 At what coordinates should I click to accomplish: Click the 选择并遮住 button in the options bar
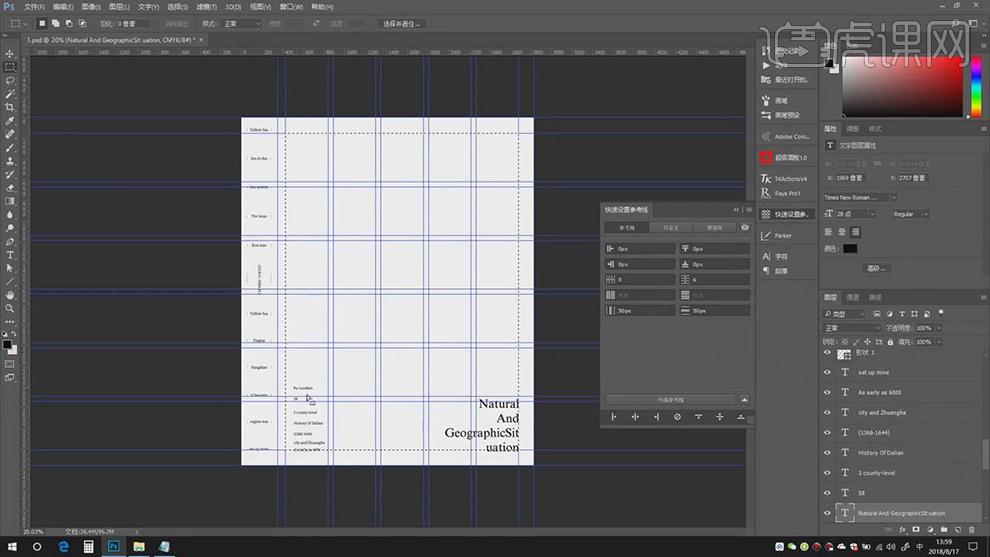click(403, 23)
